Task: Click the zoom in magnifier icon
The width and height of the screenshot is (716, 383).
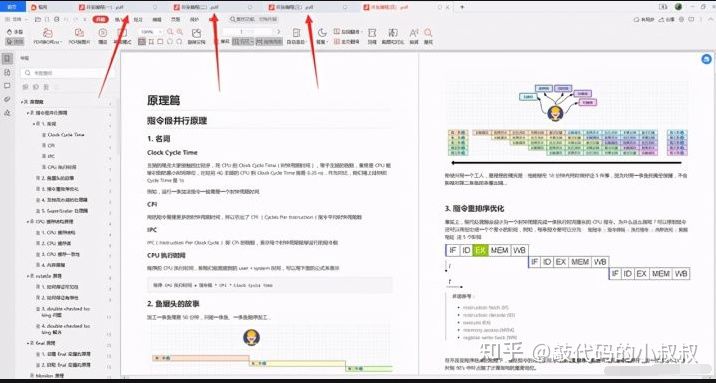Action: 180,32
